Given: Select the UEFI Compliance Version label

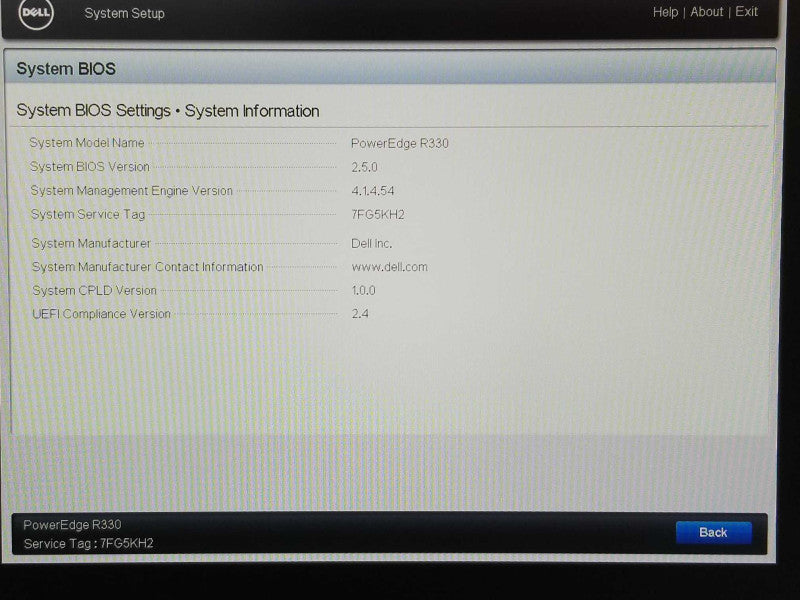Looking at the screenshot, I should pos(102,314).
